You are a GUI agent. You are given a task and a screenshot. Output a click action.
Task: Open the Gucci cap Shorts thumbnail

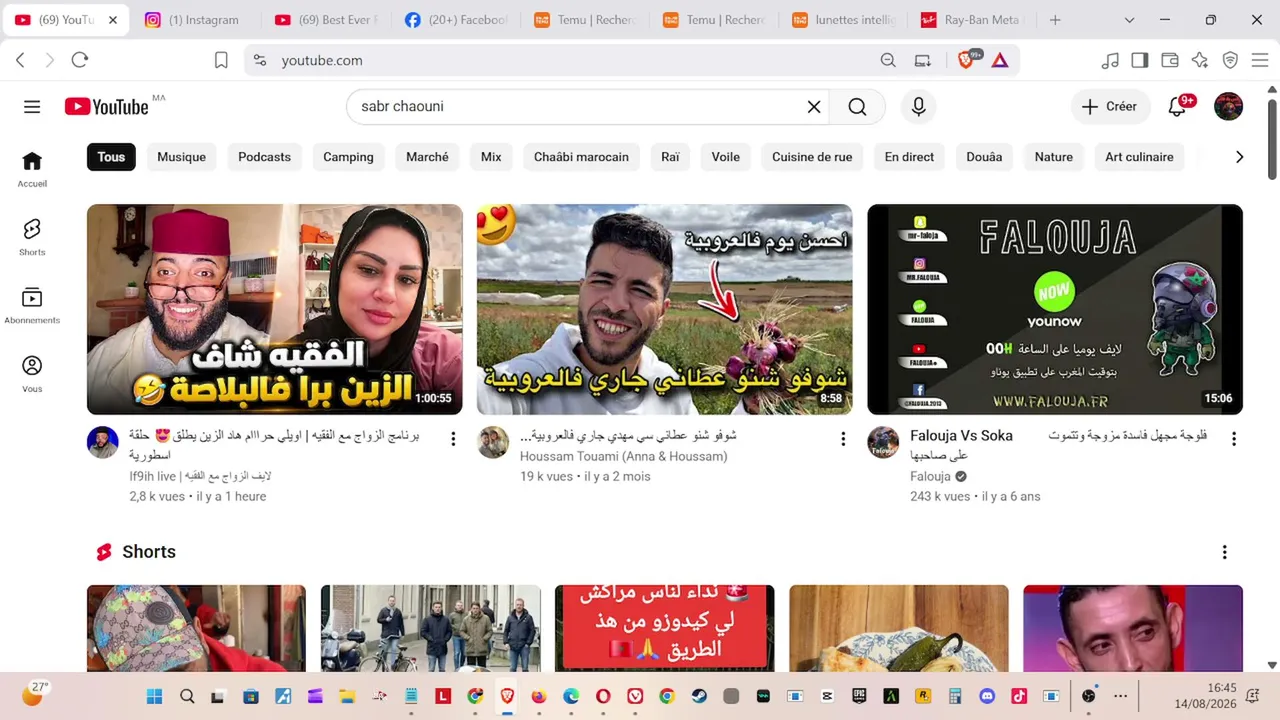(196, 628)
